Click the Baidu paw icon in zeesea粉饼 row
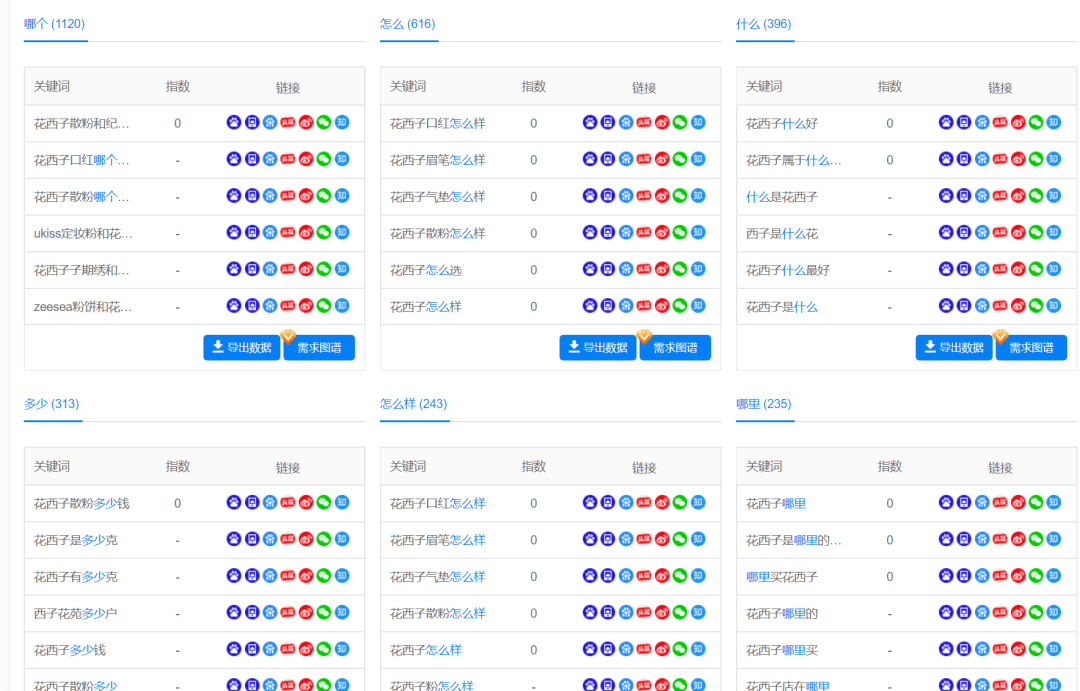 pyautogui.click(x=234, y=306)
